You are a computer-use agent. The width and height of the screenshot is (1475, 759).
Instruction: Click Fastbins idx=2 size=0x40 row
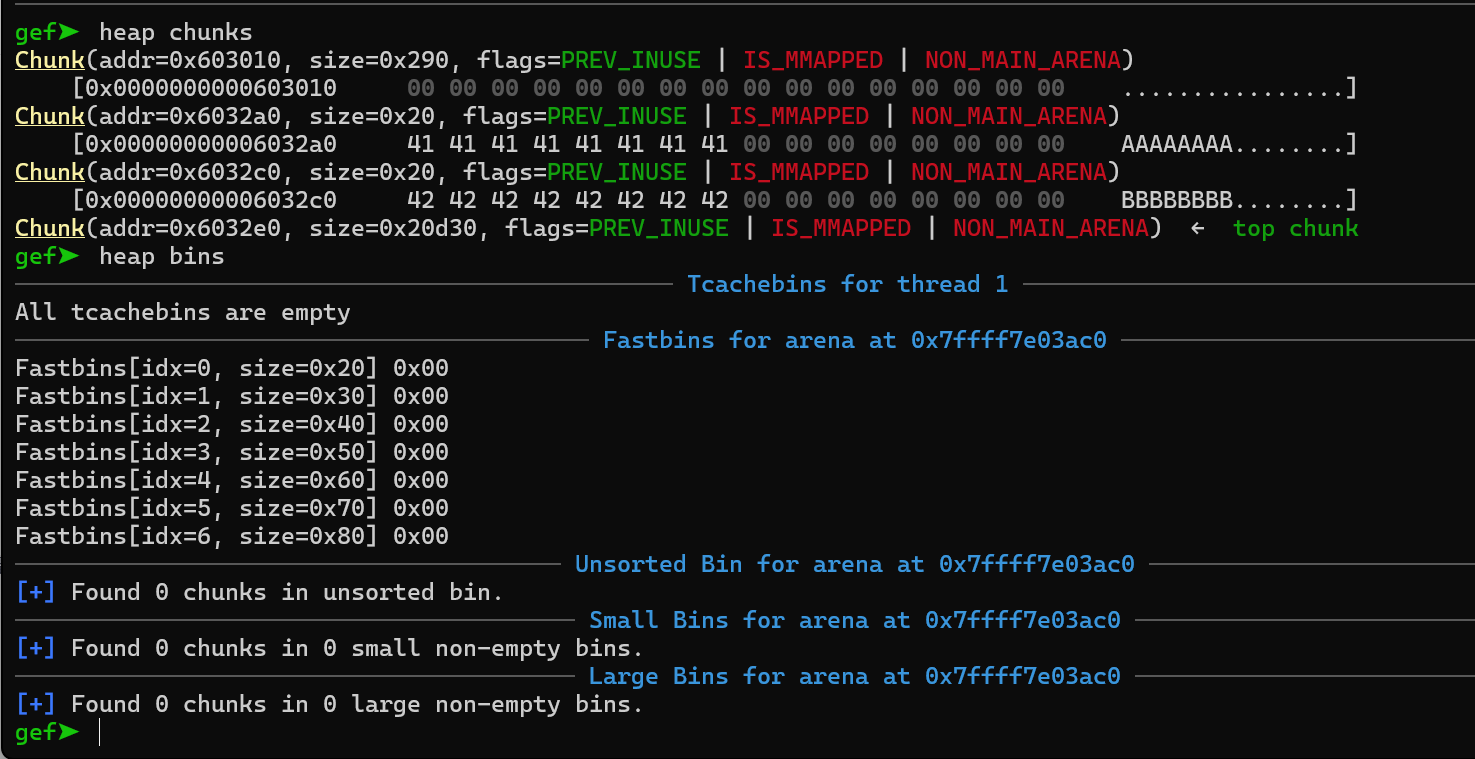232,424
